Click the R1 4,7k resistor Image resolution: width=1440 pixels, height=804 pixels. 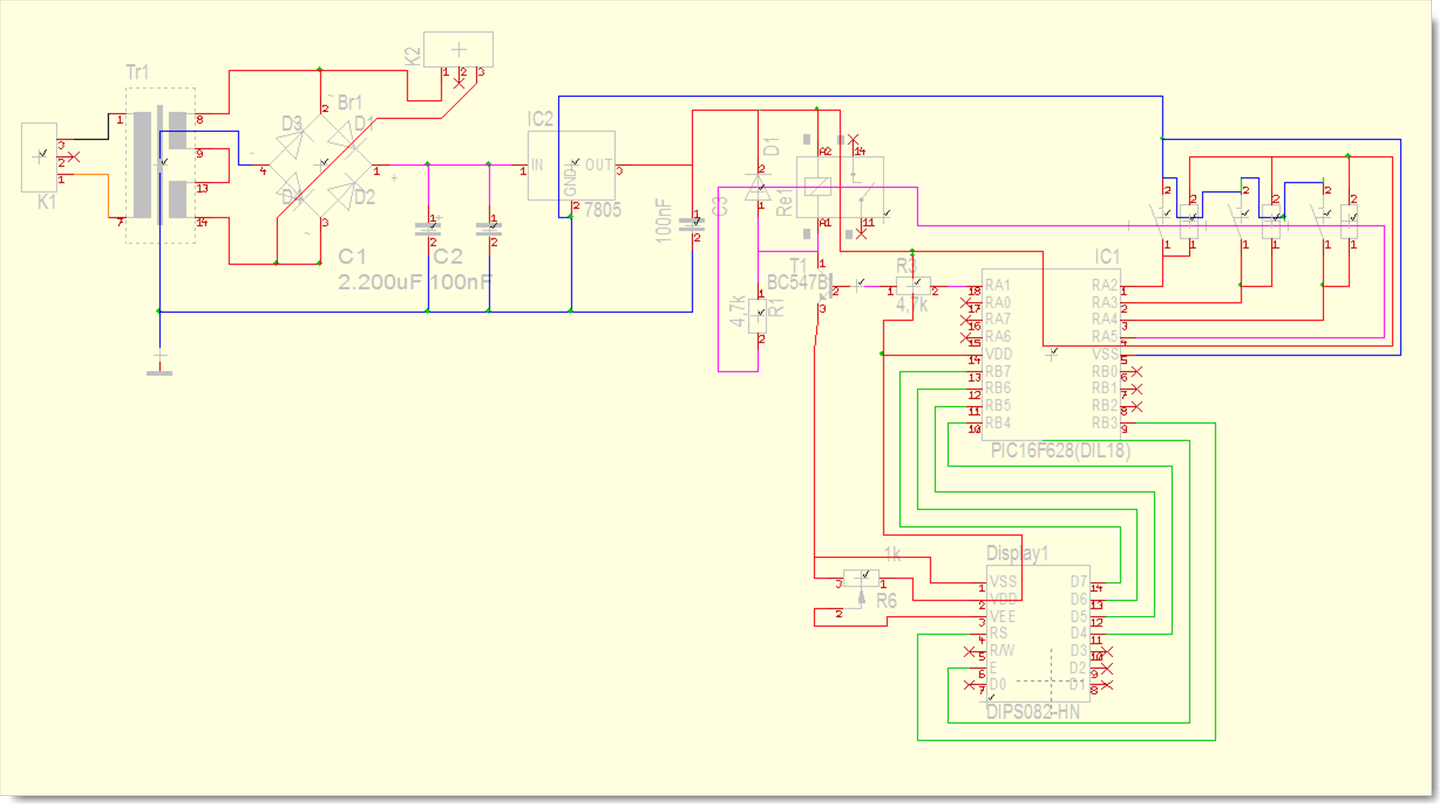click(758, 317)
